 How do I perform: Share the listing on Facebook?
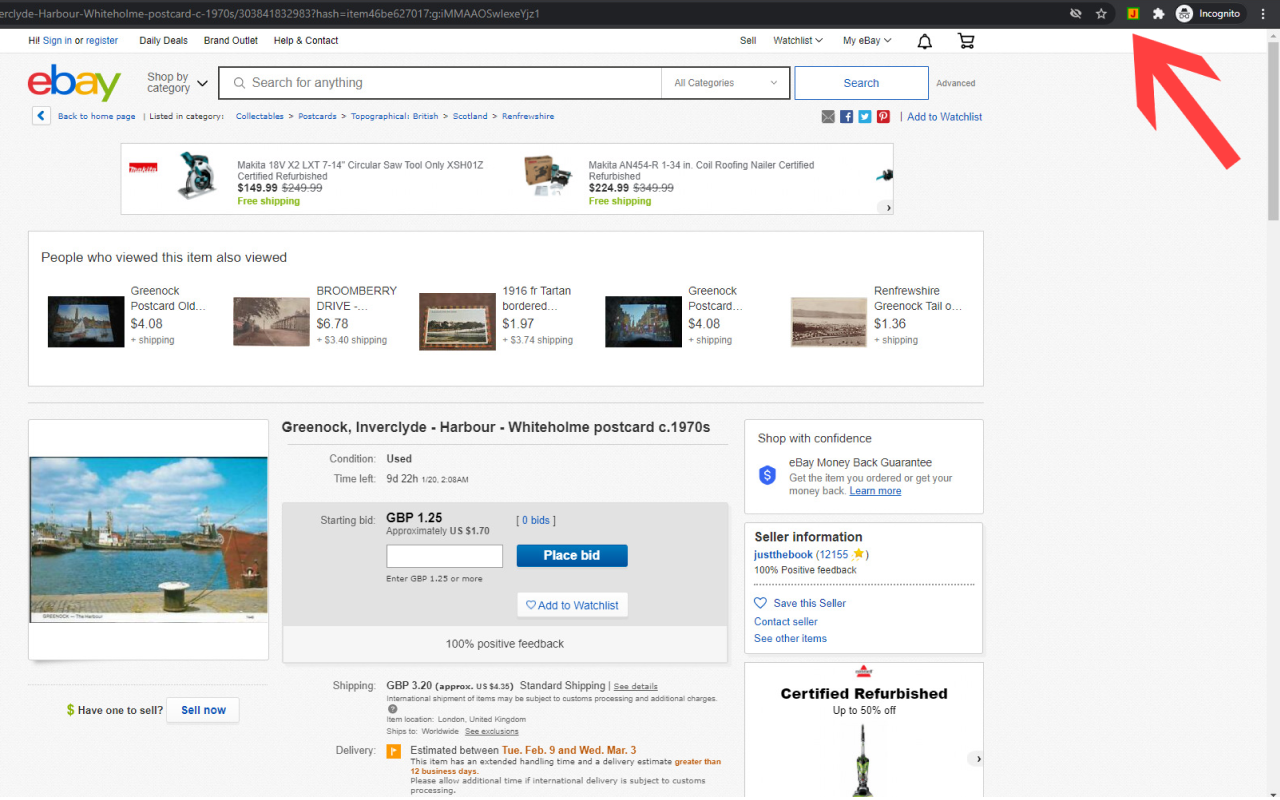tap(847, 117)
